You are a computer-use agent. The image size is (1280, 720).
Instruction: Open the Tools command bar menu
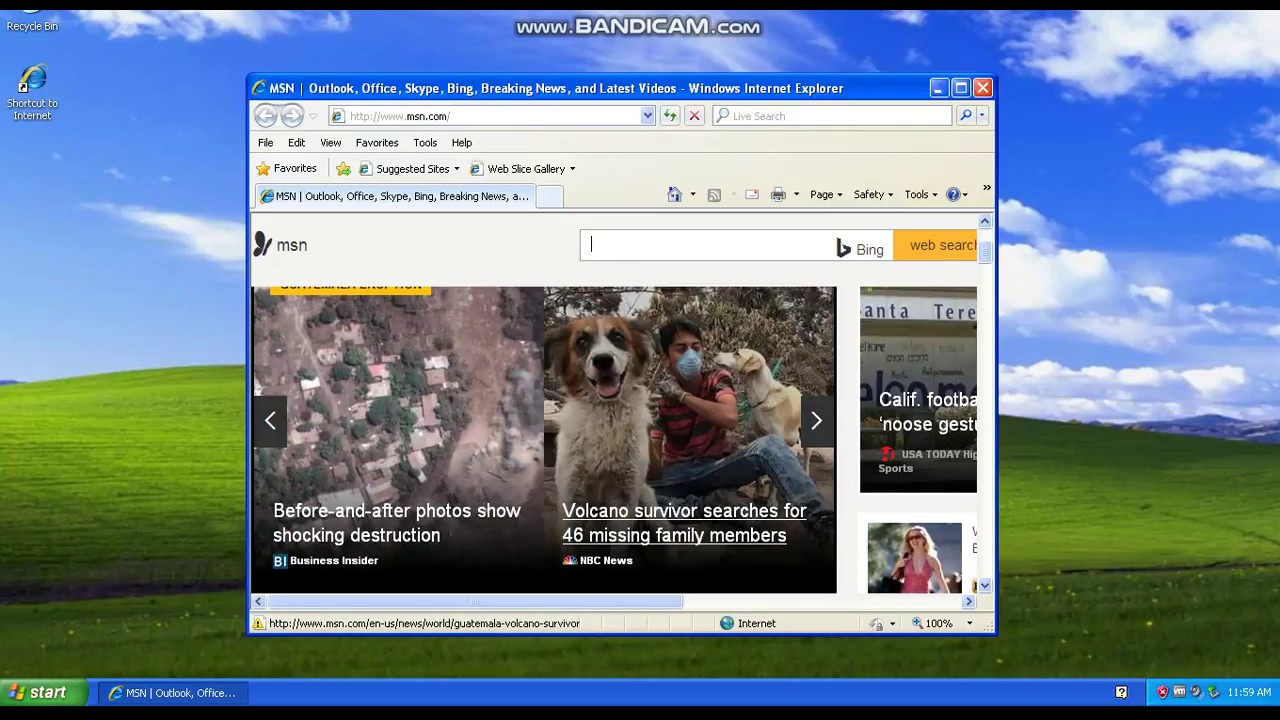click(x=921, y=195)
